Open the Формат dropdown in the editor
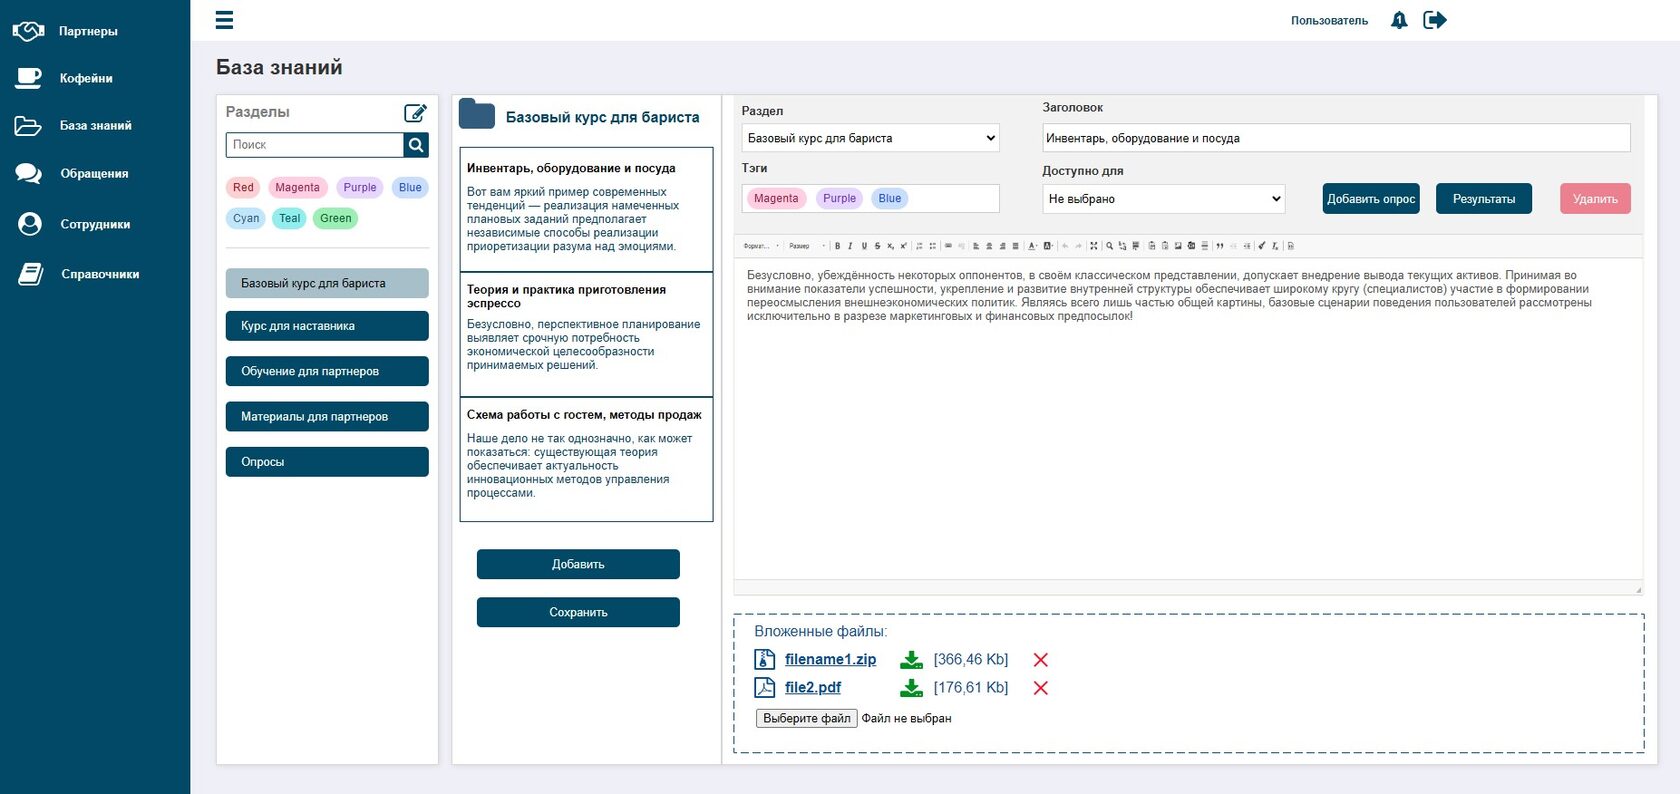Image resolution: width=1680 pixels, height=794 pixels. 759,246
